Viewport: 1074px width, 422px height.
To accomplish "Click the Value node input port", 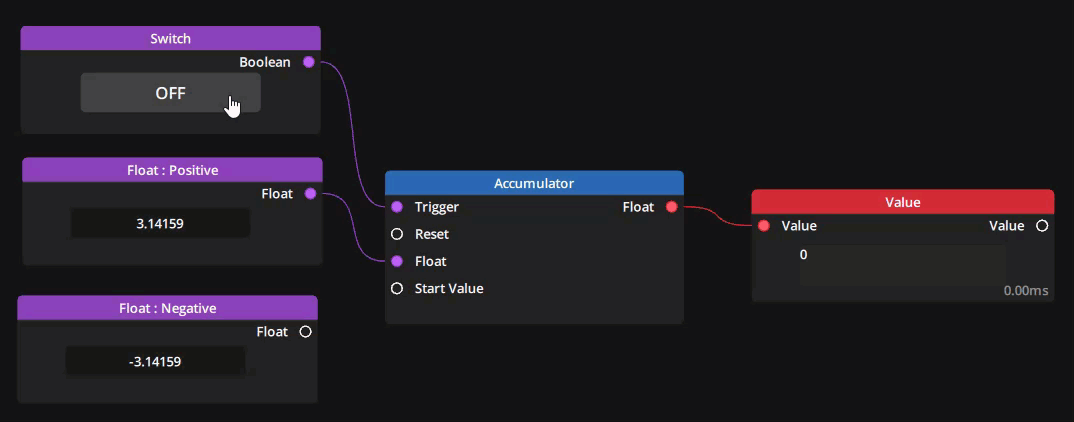I will pos(764,226).
